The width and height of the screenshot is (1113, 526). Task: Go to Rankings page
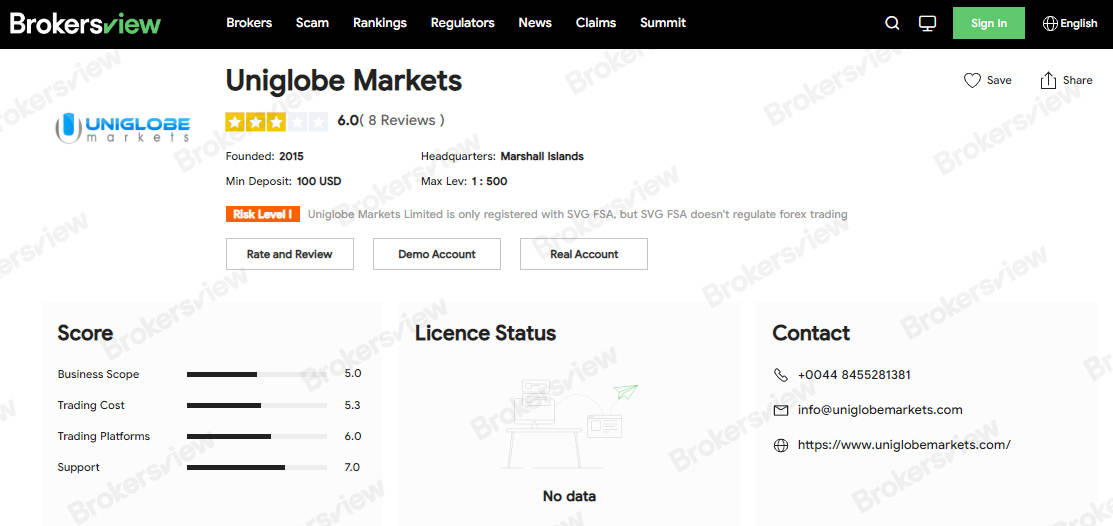[x=380, y=23]
